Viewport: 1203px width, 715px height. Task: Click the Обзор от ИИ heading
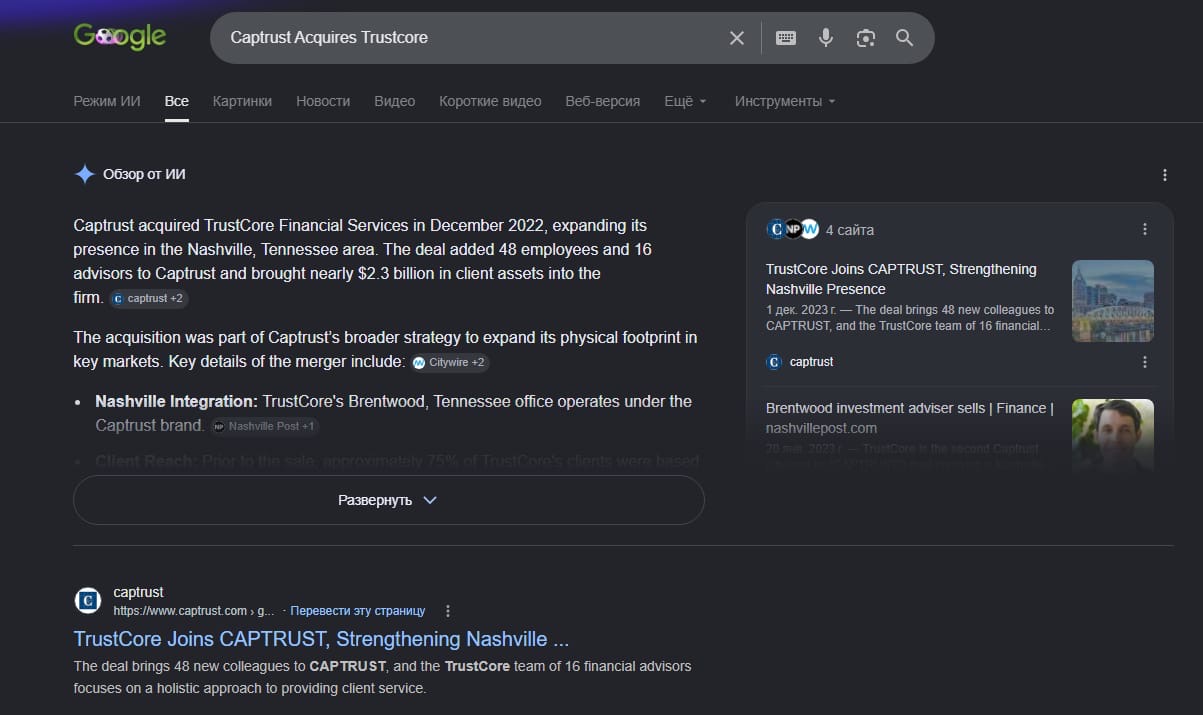click(x=144, y=174)
